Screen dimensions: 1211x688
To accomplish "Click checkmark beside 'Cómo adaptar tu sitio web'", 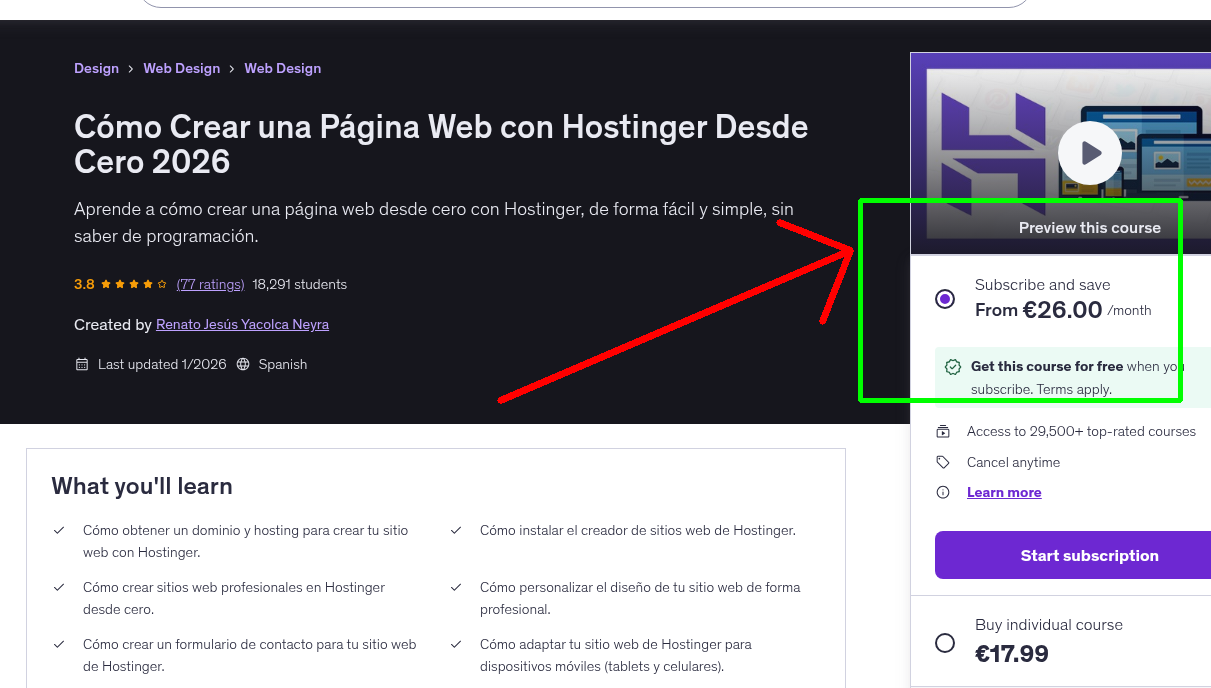I will tap(456, 644).
